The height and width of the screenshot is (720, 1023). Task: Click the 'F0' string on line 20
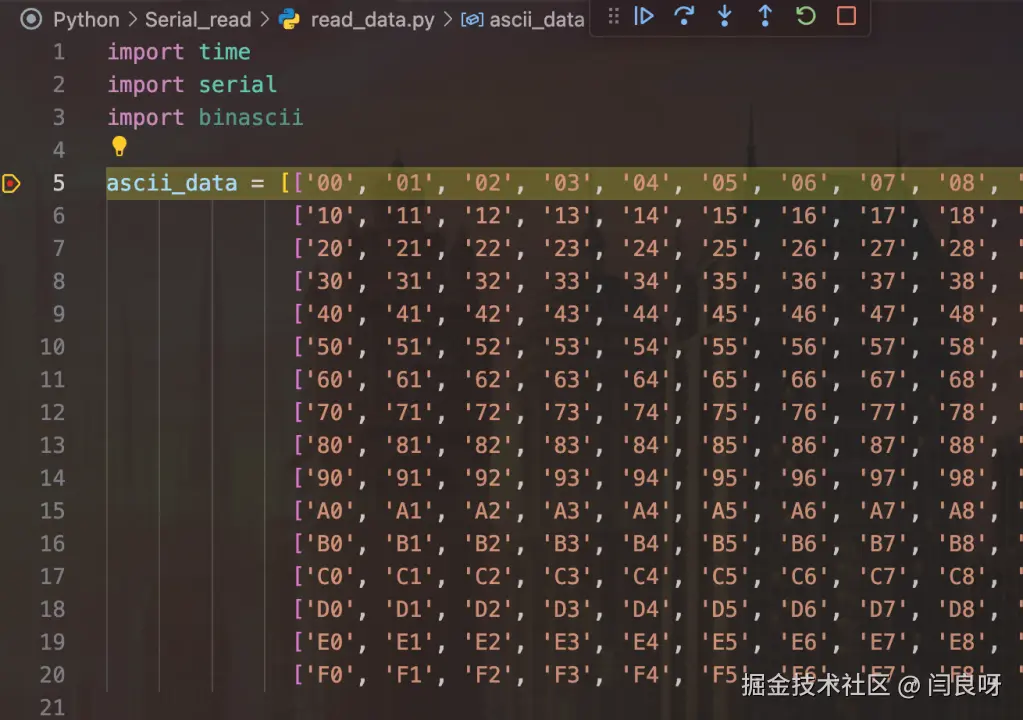click(330, 675)
